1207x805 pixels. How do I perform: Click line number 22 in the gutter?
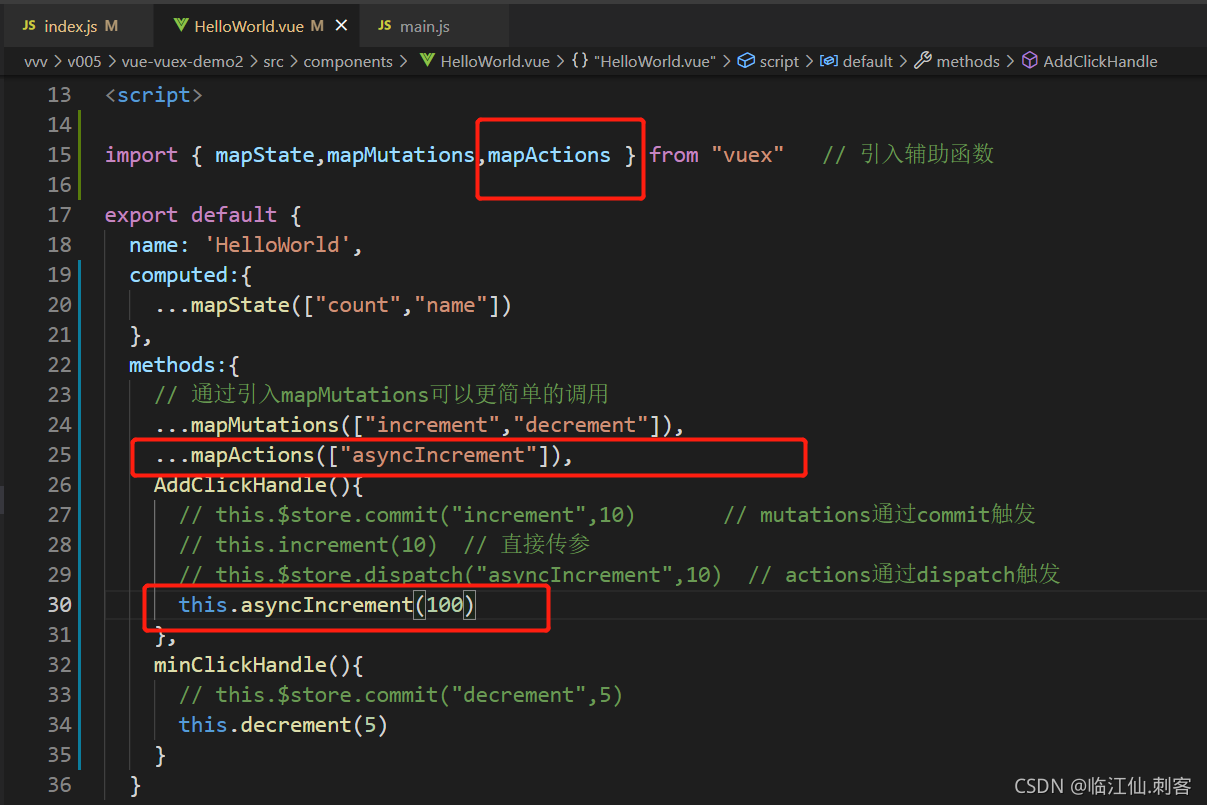(60, 365)
